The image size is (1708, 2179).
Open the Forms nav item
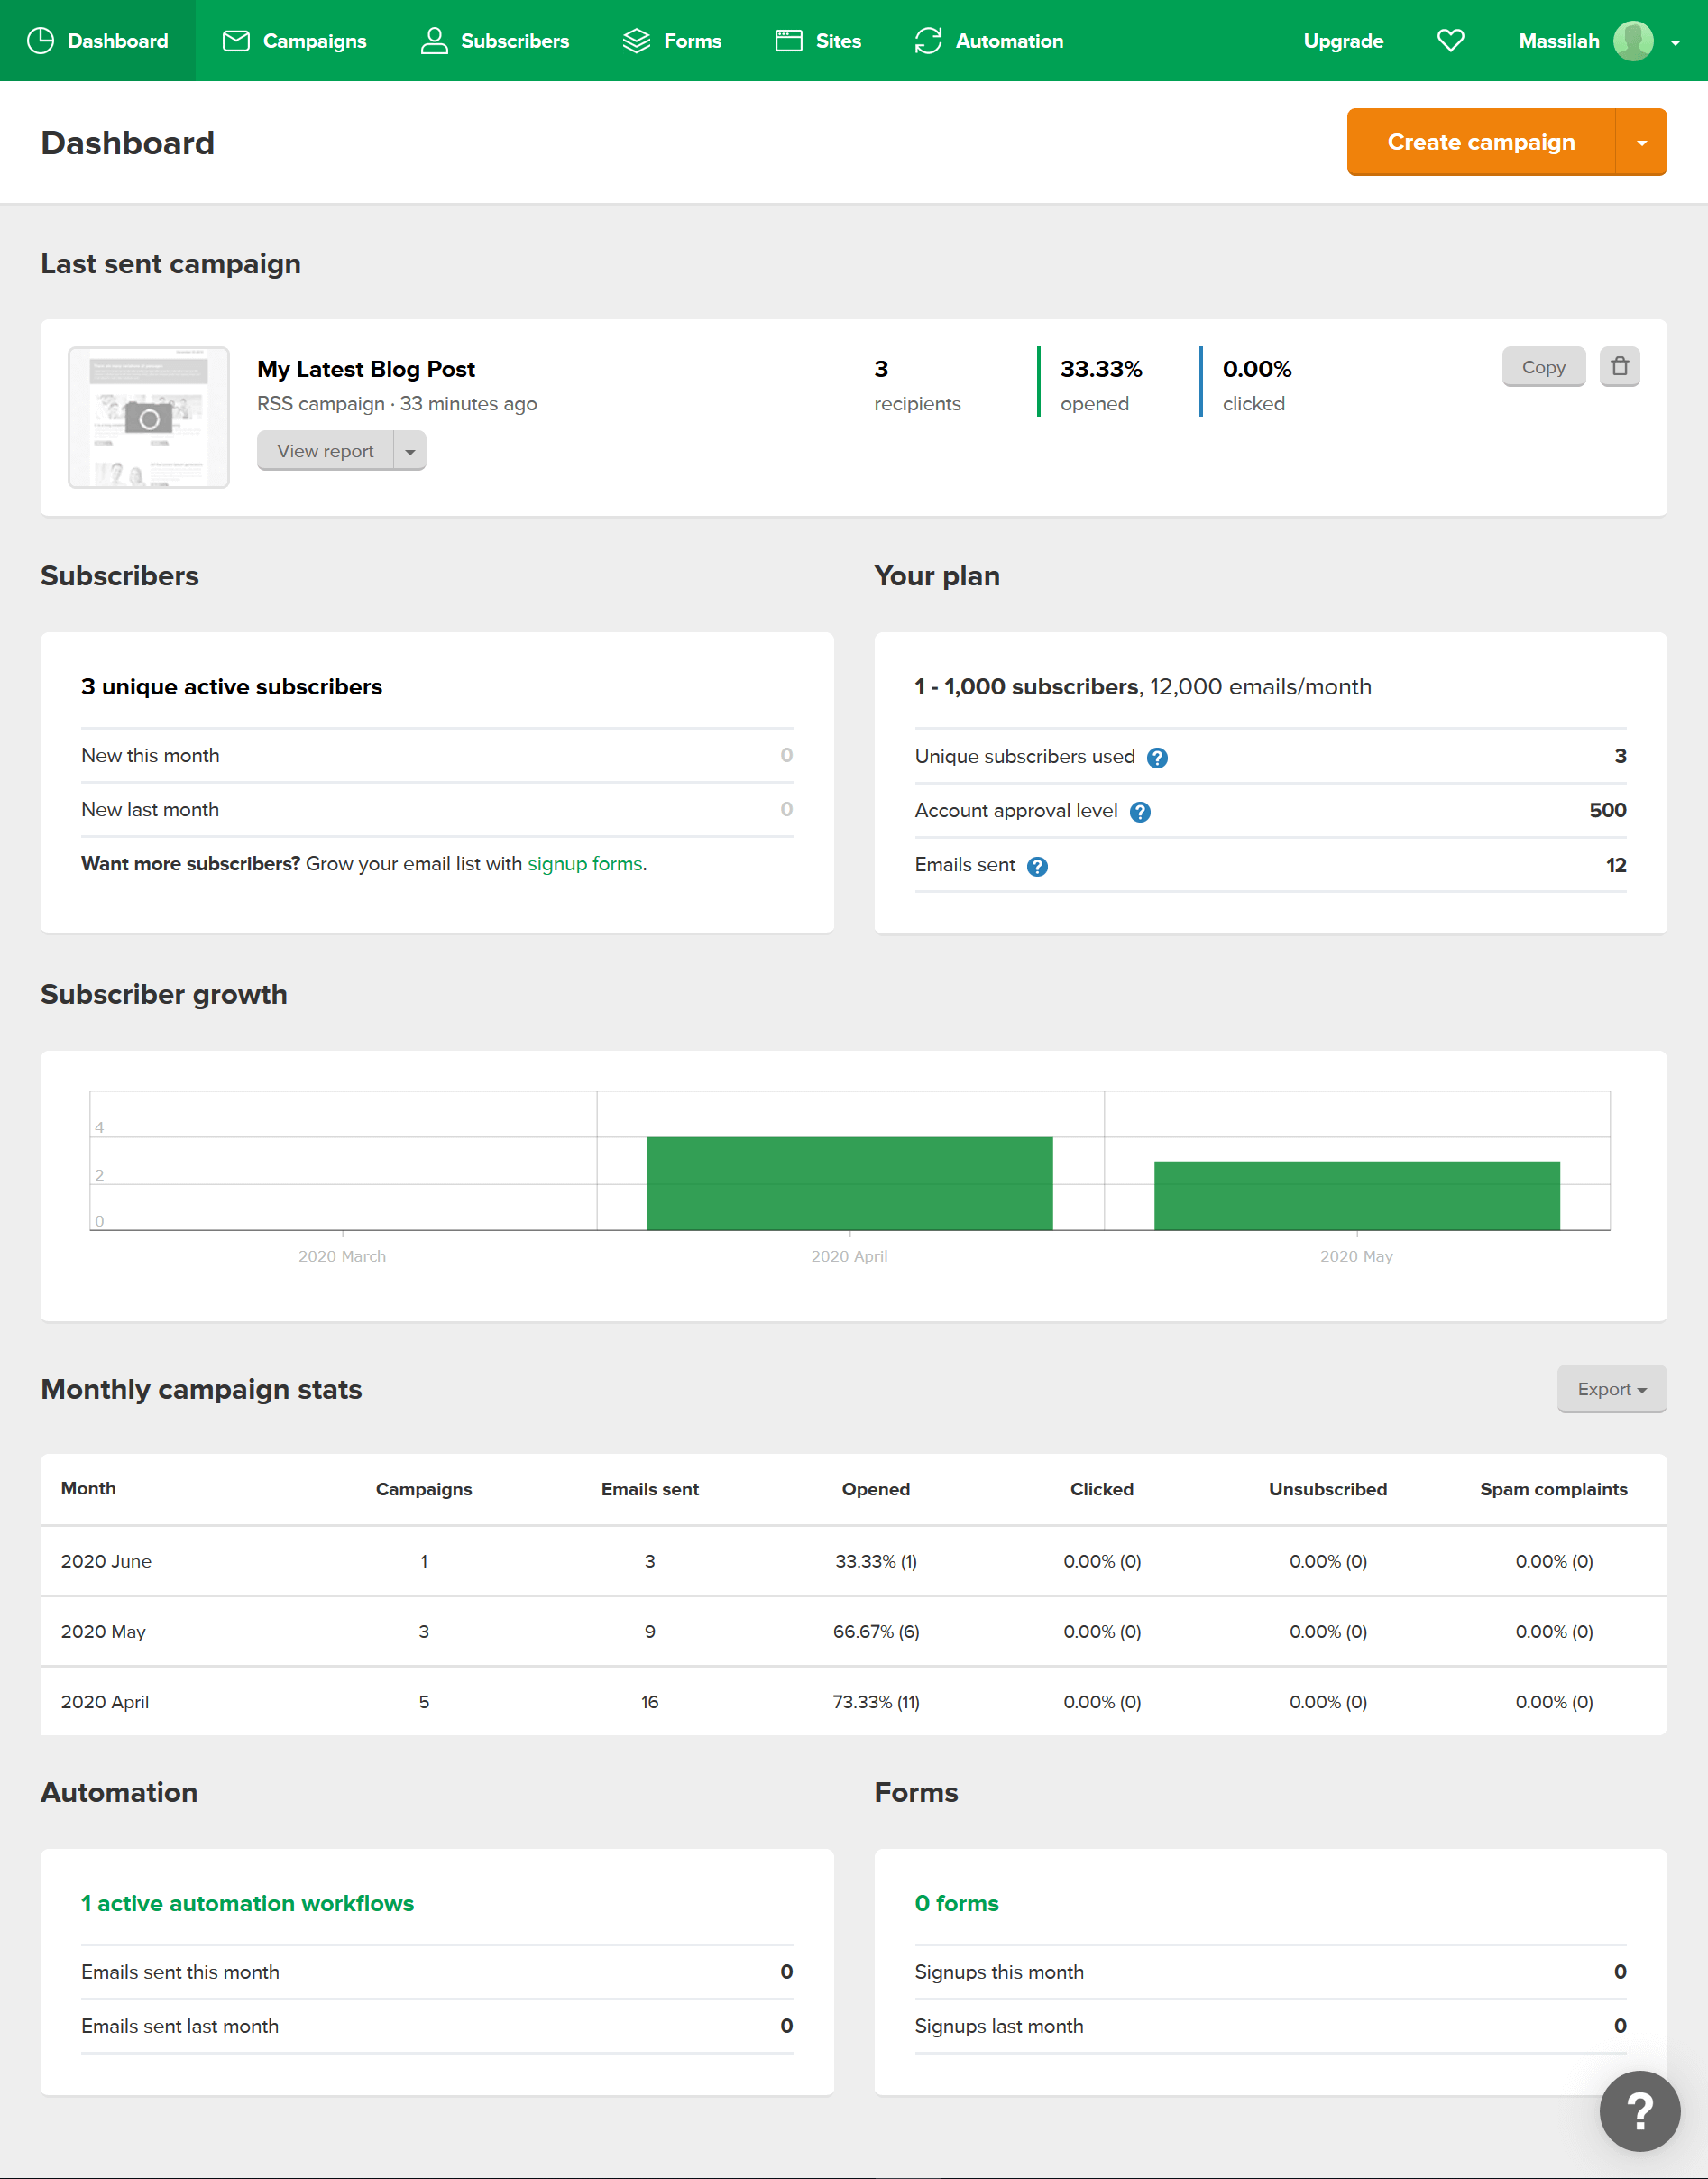coord(671,41)
